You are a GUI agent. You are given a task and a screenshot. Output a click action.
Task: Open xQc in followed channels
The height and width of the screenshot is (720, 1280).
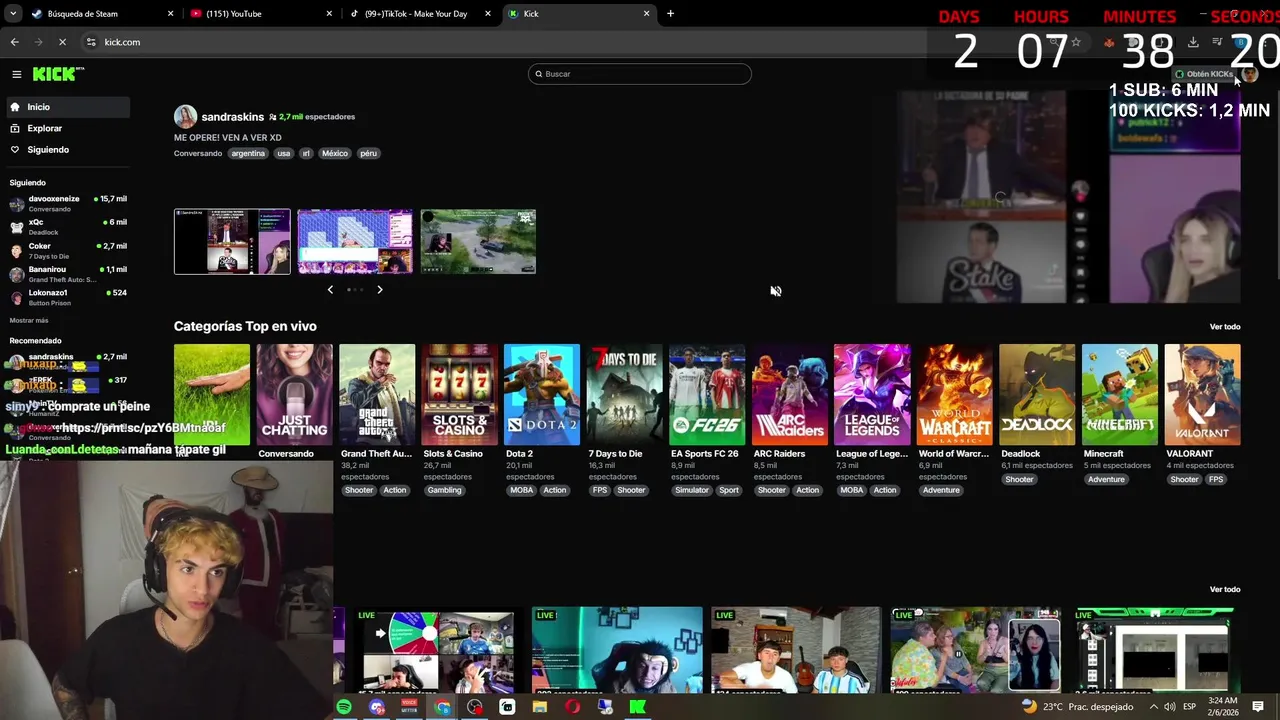click(67, 227)
